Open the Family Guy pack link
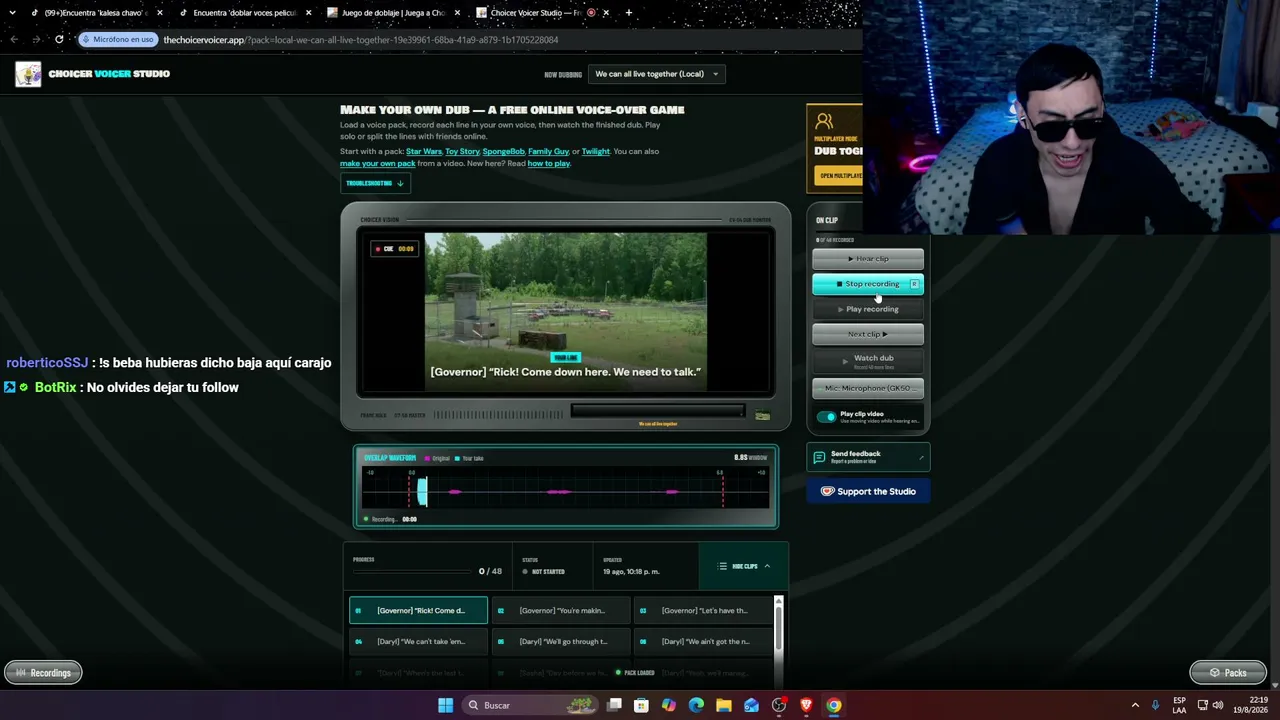 point(548,152)
